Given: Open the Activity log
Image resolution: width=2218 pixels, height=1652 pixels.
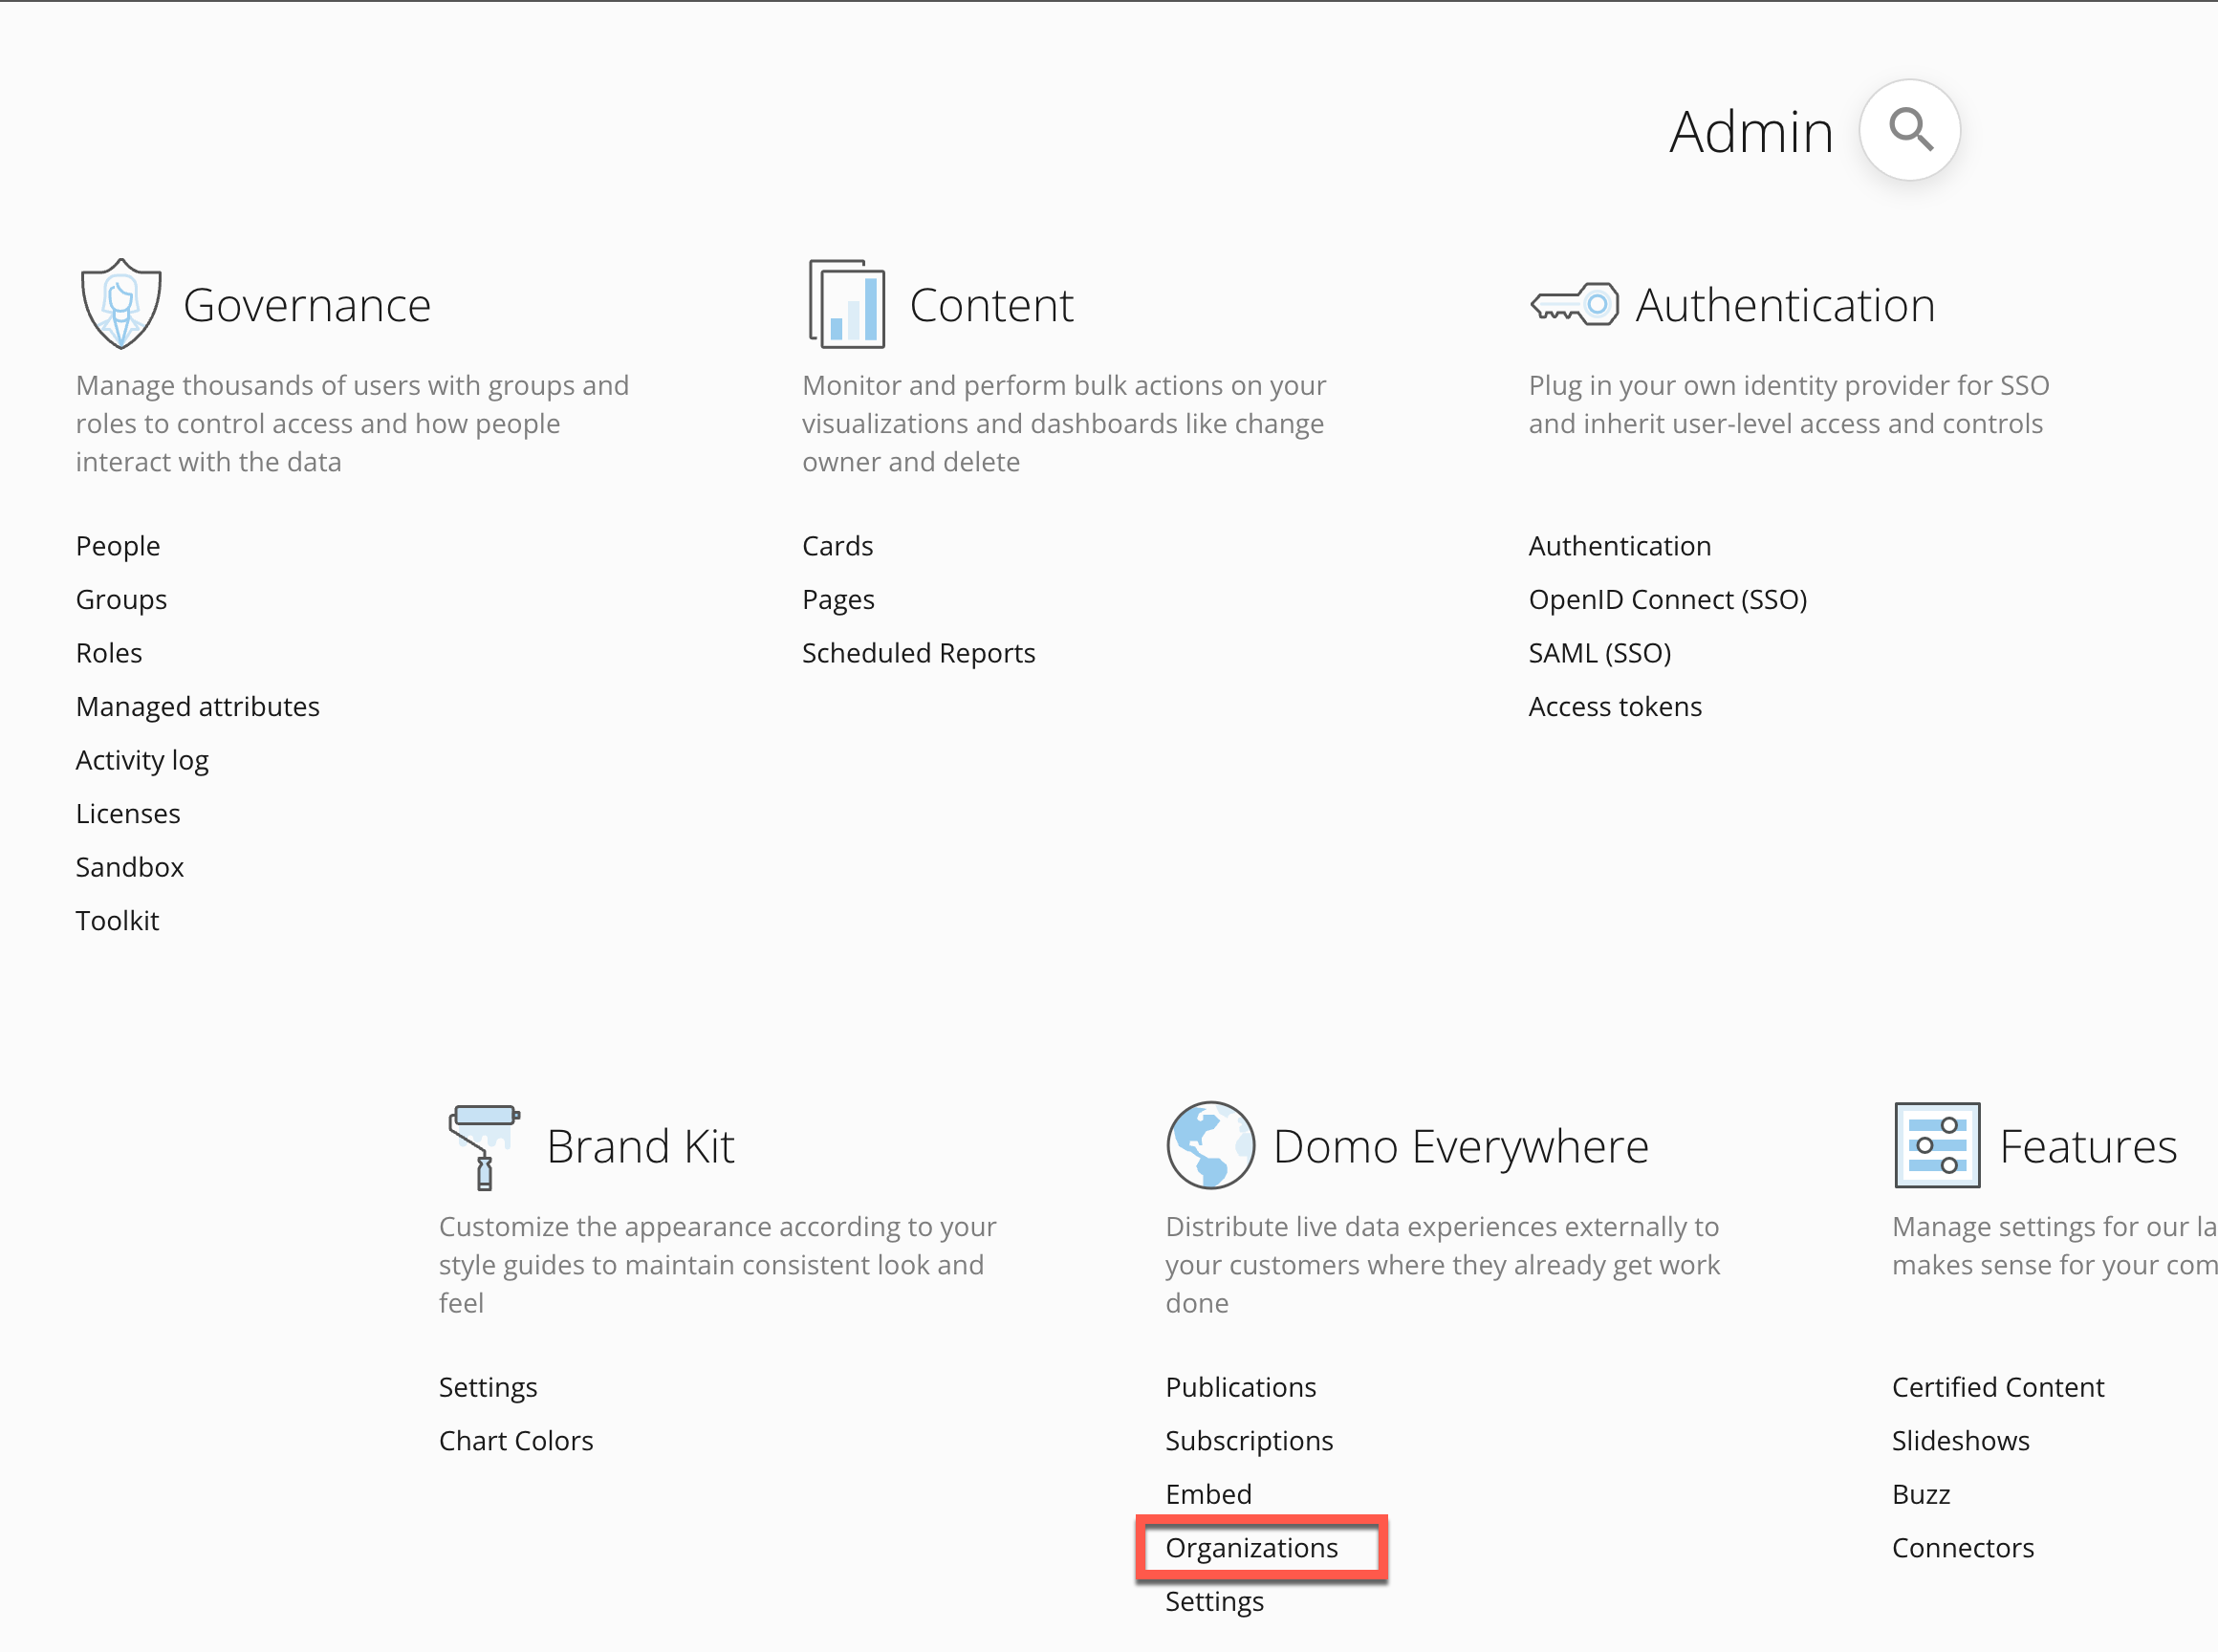Looking at the screenshot, I should click(141, 760).
